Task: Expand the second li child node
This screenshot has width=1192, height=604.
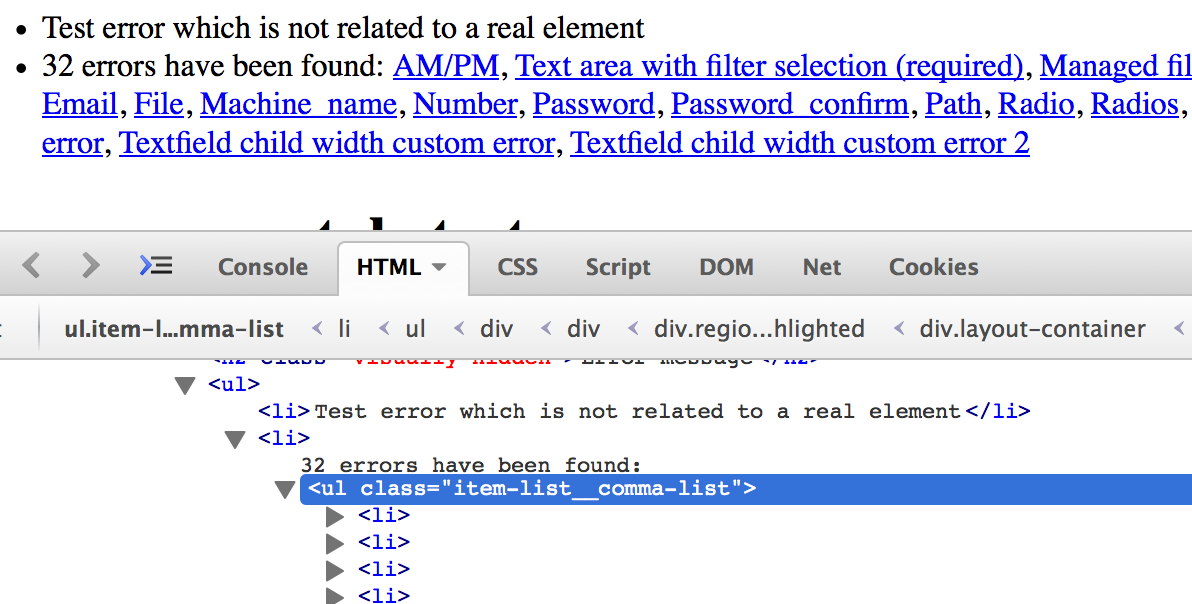Action: (x=335, y=542)
